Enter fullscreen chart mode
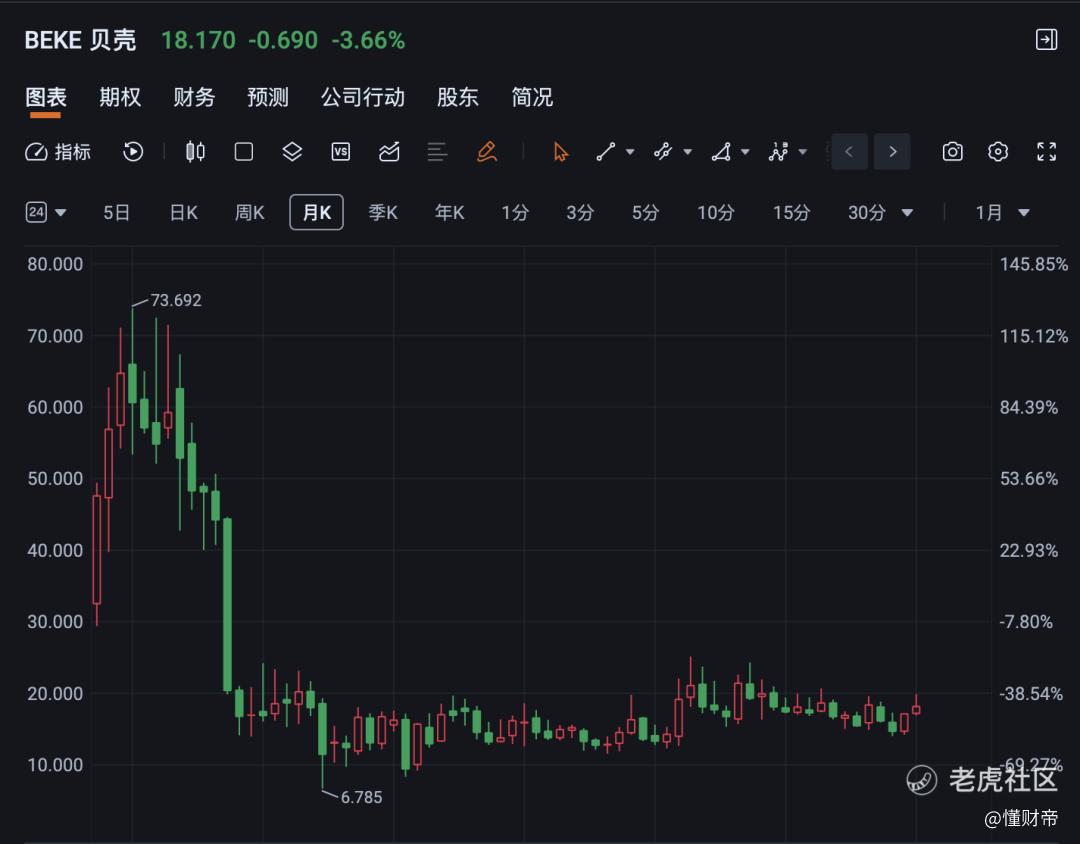The width and height of the screenshot is (1080, 844). (1046, 152)
